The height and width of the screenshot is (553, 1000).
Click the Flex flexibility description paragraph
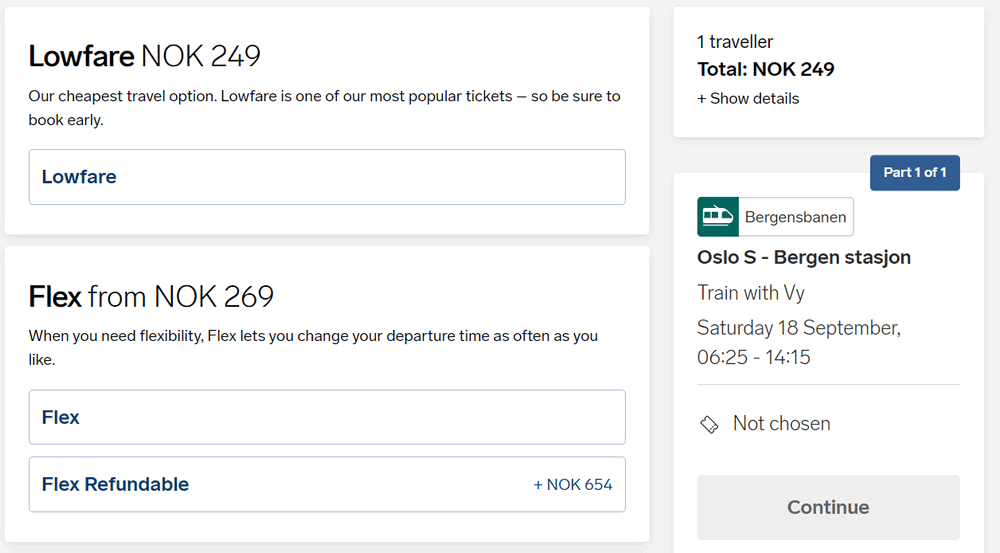click(313, 347)
